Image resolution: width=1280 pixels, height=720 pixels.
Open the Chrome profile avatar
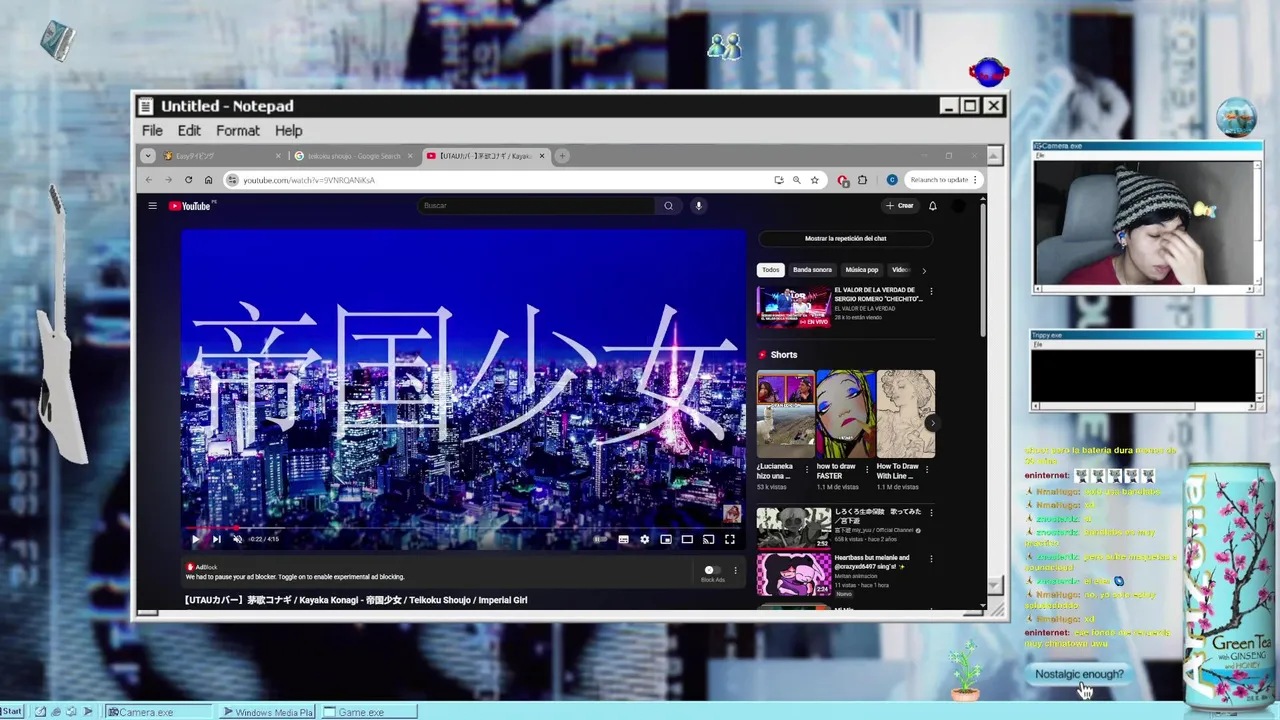click(892, 180)
